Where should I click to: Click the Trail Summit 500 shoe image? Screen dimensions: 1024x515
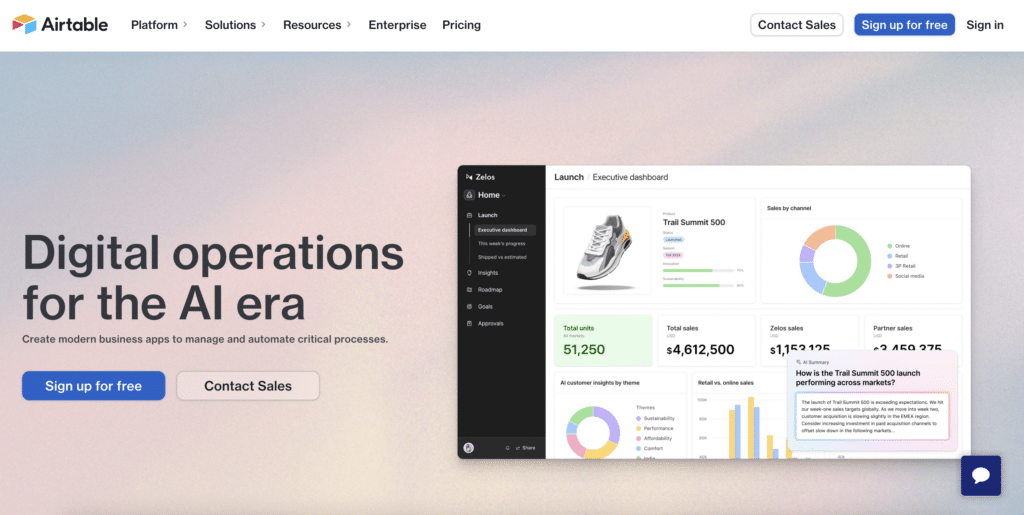tap(606, 251)
